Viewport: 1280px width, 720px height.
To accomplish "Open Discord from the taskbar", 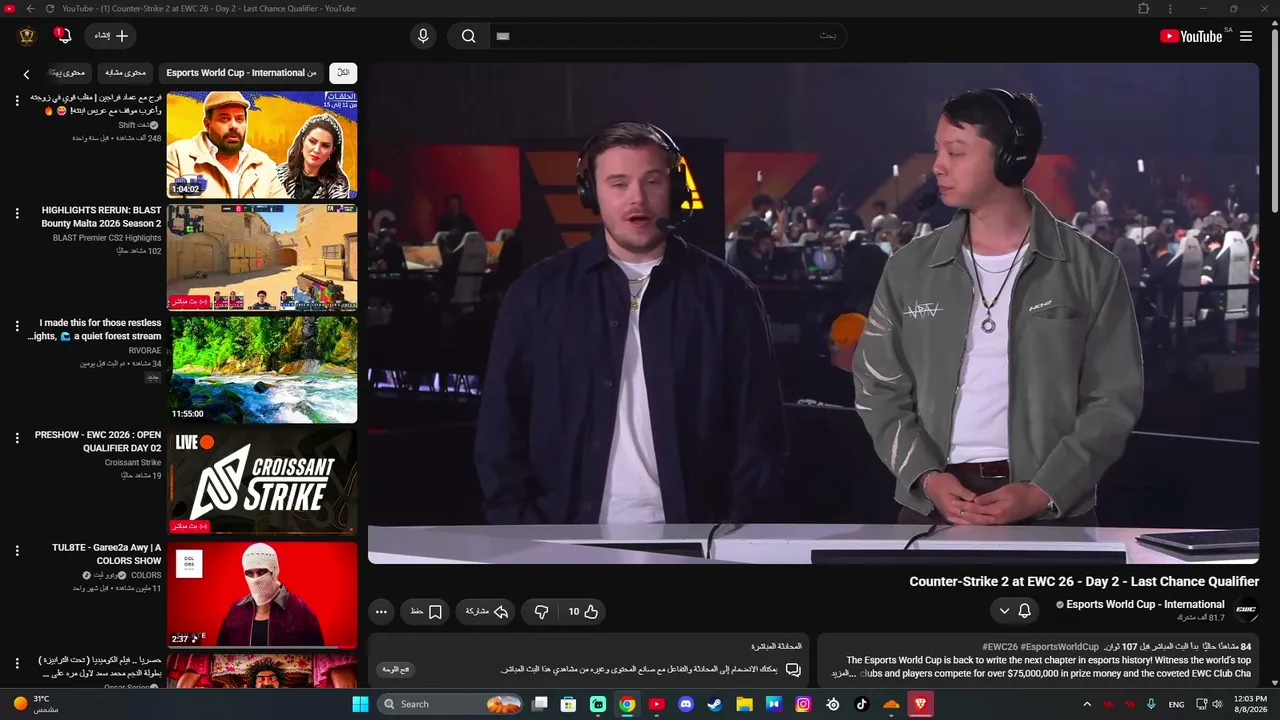I will pyautogui.click(x=686, y=704).
